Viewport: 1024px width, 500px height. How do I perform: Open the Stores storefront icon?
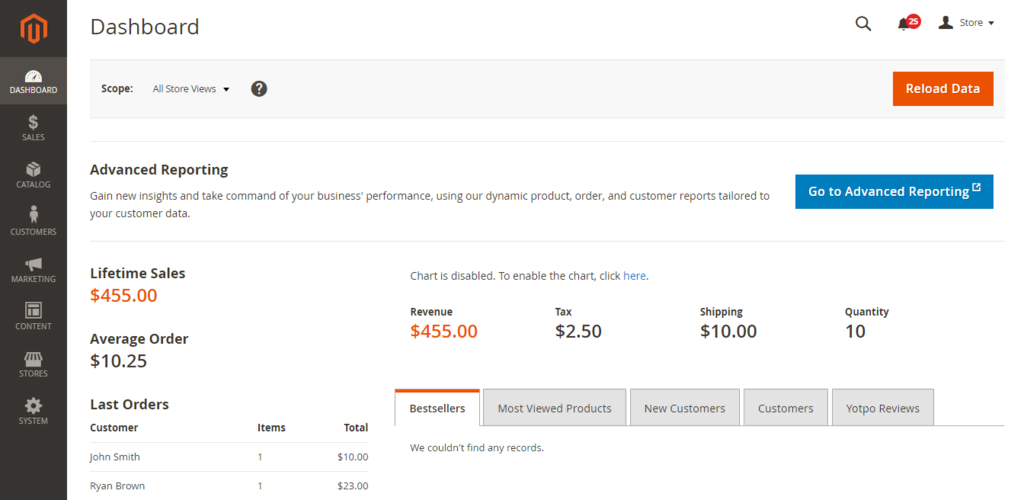(x=33, y=360)
